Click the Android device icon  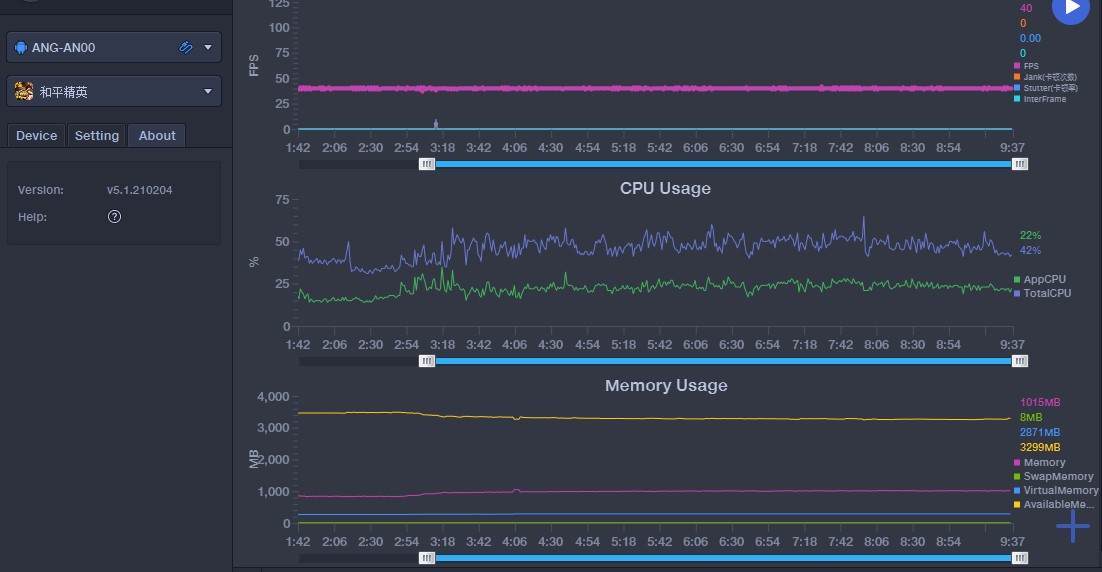point(21,47)
